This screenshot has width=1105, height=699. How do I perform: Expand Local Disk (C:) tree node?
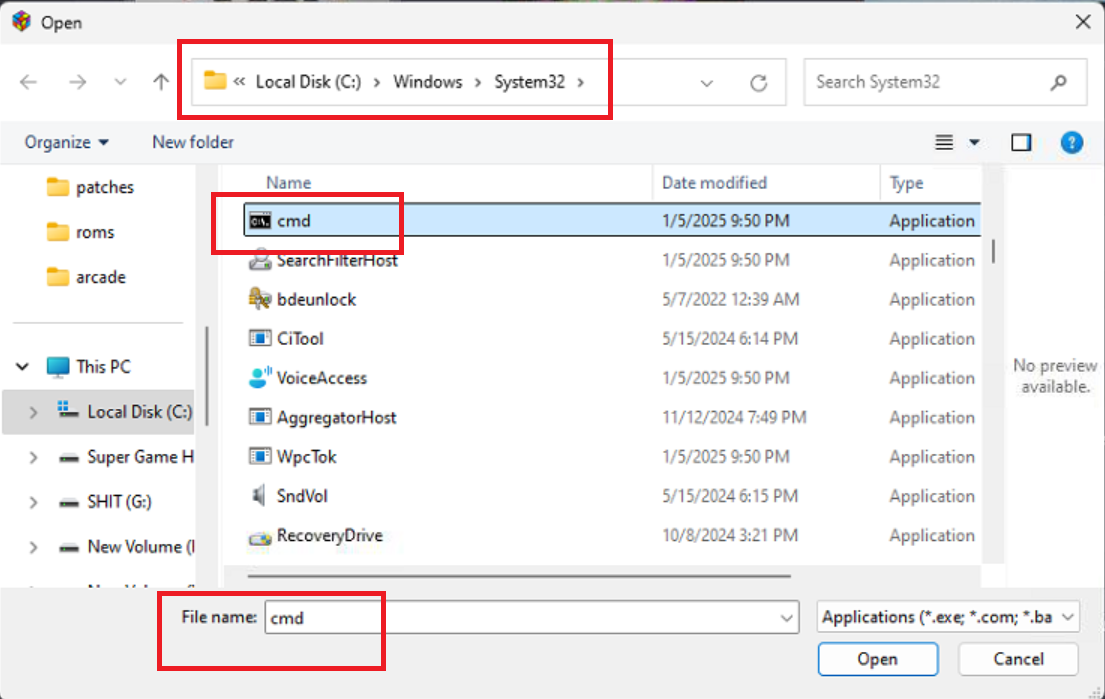(x=33, y=412)
